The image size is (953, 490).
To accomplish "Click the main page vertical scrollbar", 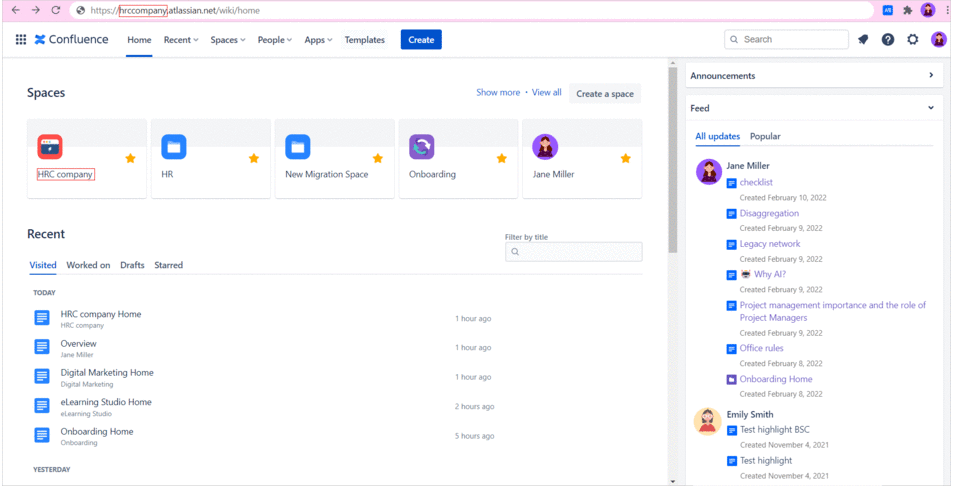I will (672, 160).
